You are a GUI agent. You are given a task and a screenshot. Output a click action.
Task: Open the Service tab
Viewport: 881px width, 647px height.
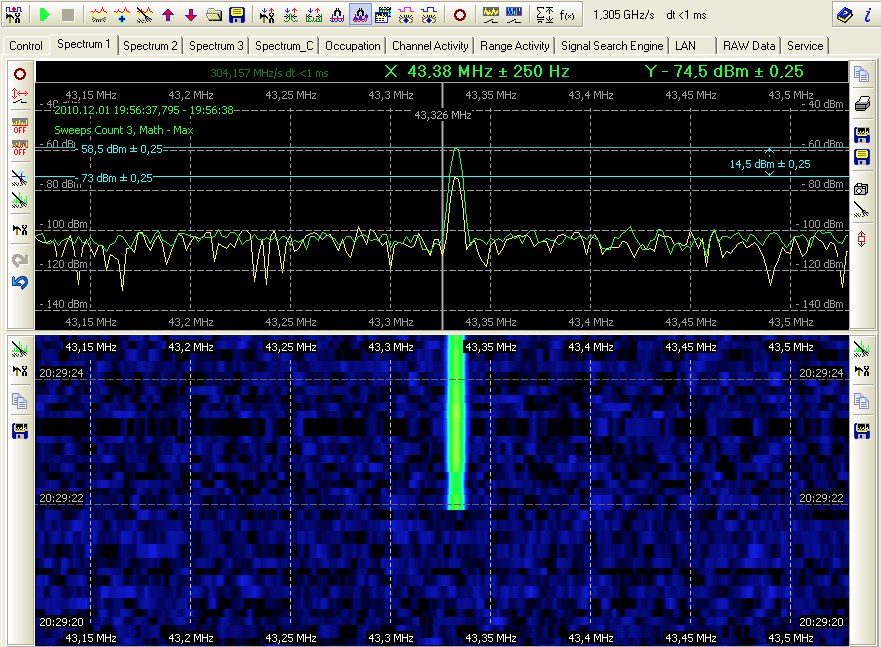(x=805, y=46)
